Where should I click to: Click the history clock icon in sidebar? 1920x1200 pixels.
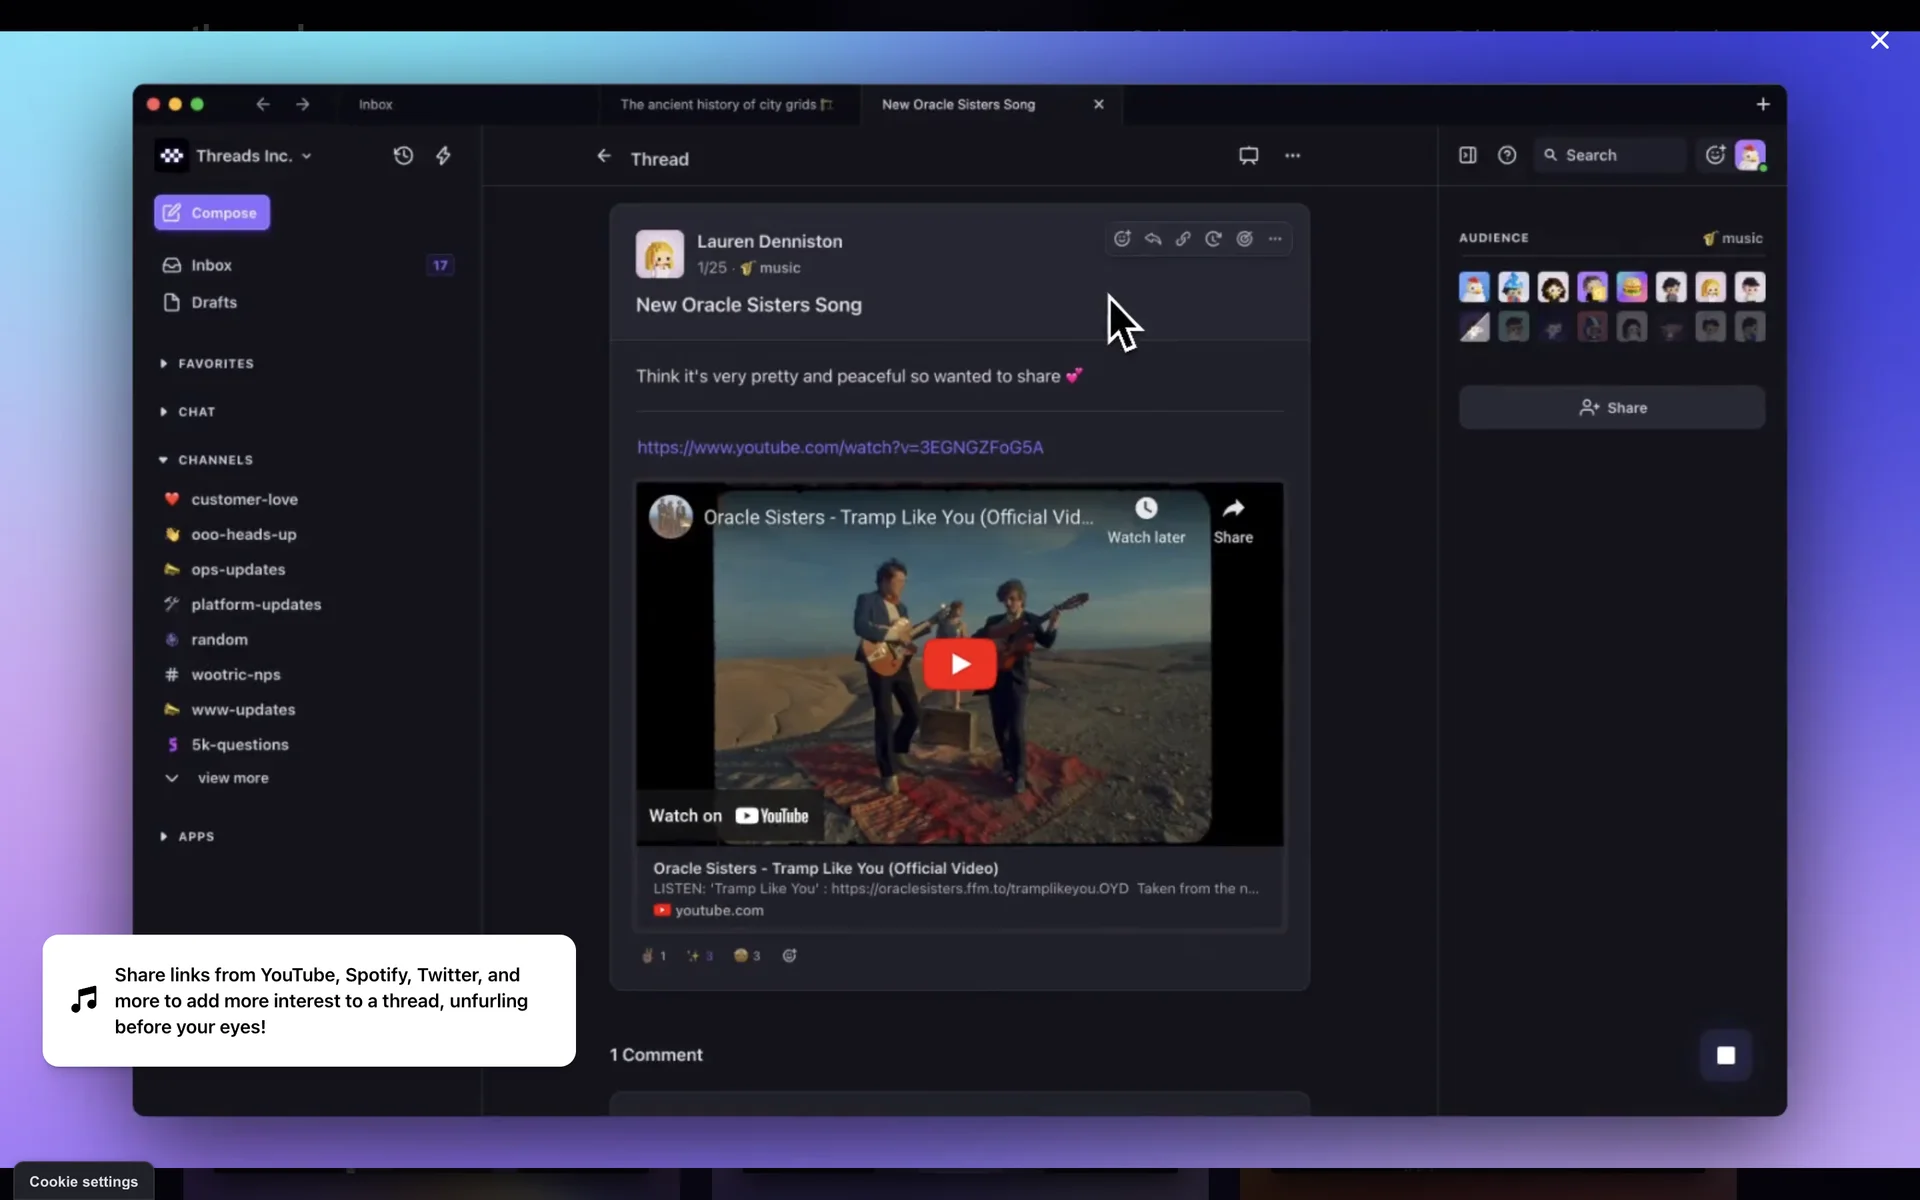403,156
